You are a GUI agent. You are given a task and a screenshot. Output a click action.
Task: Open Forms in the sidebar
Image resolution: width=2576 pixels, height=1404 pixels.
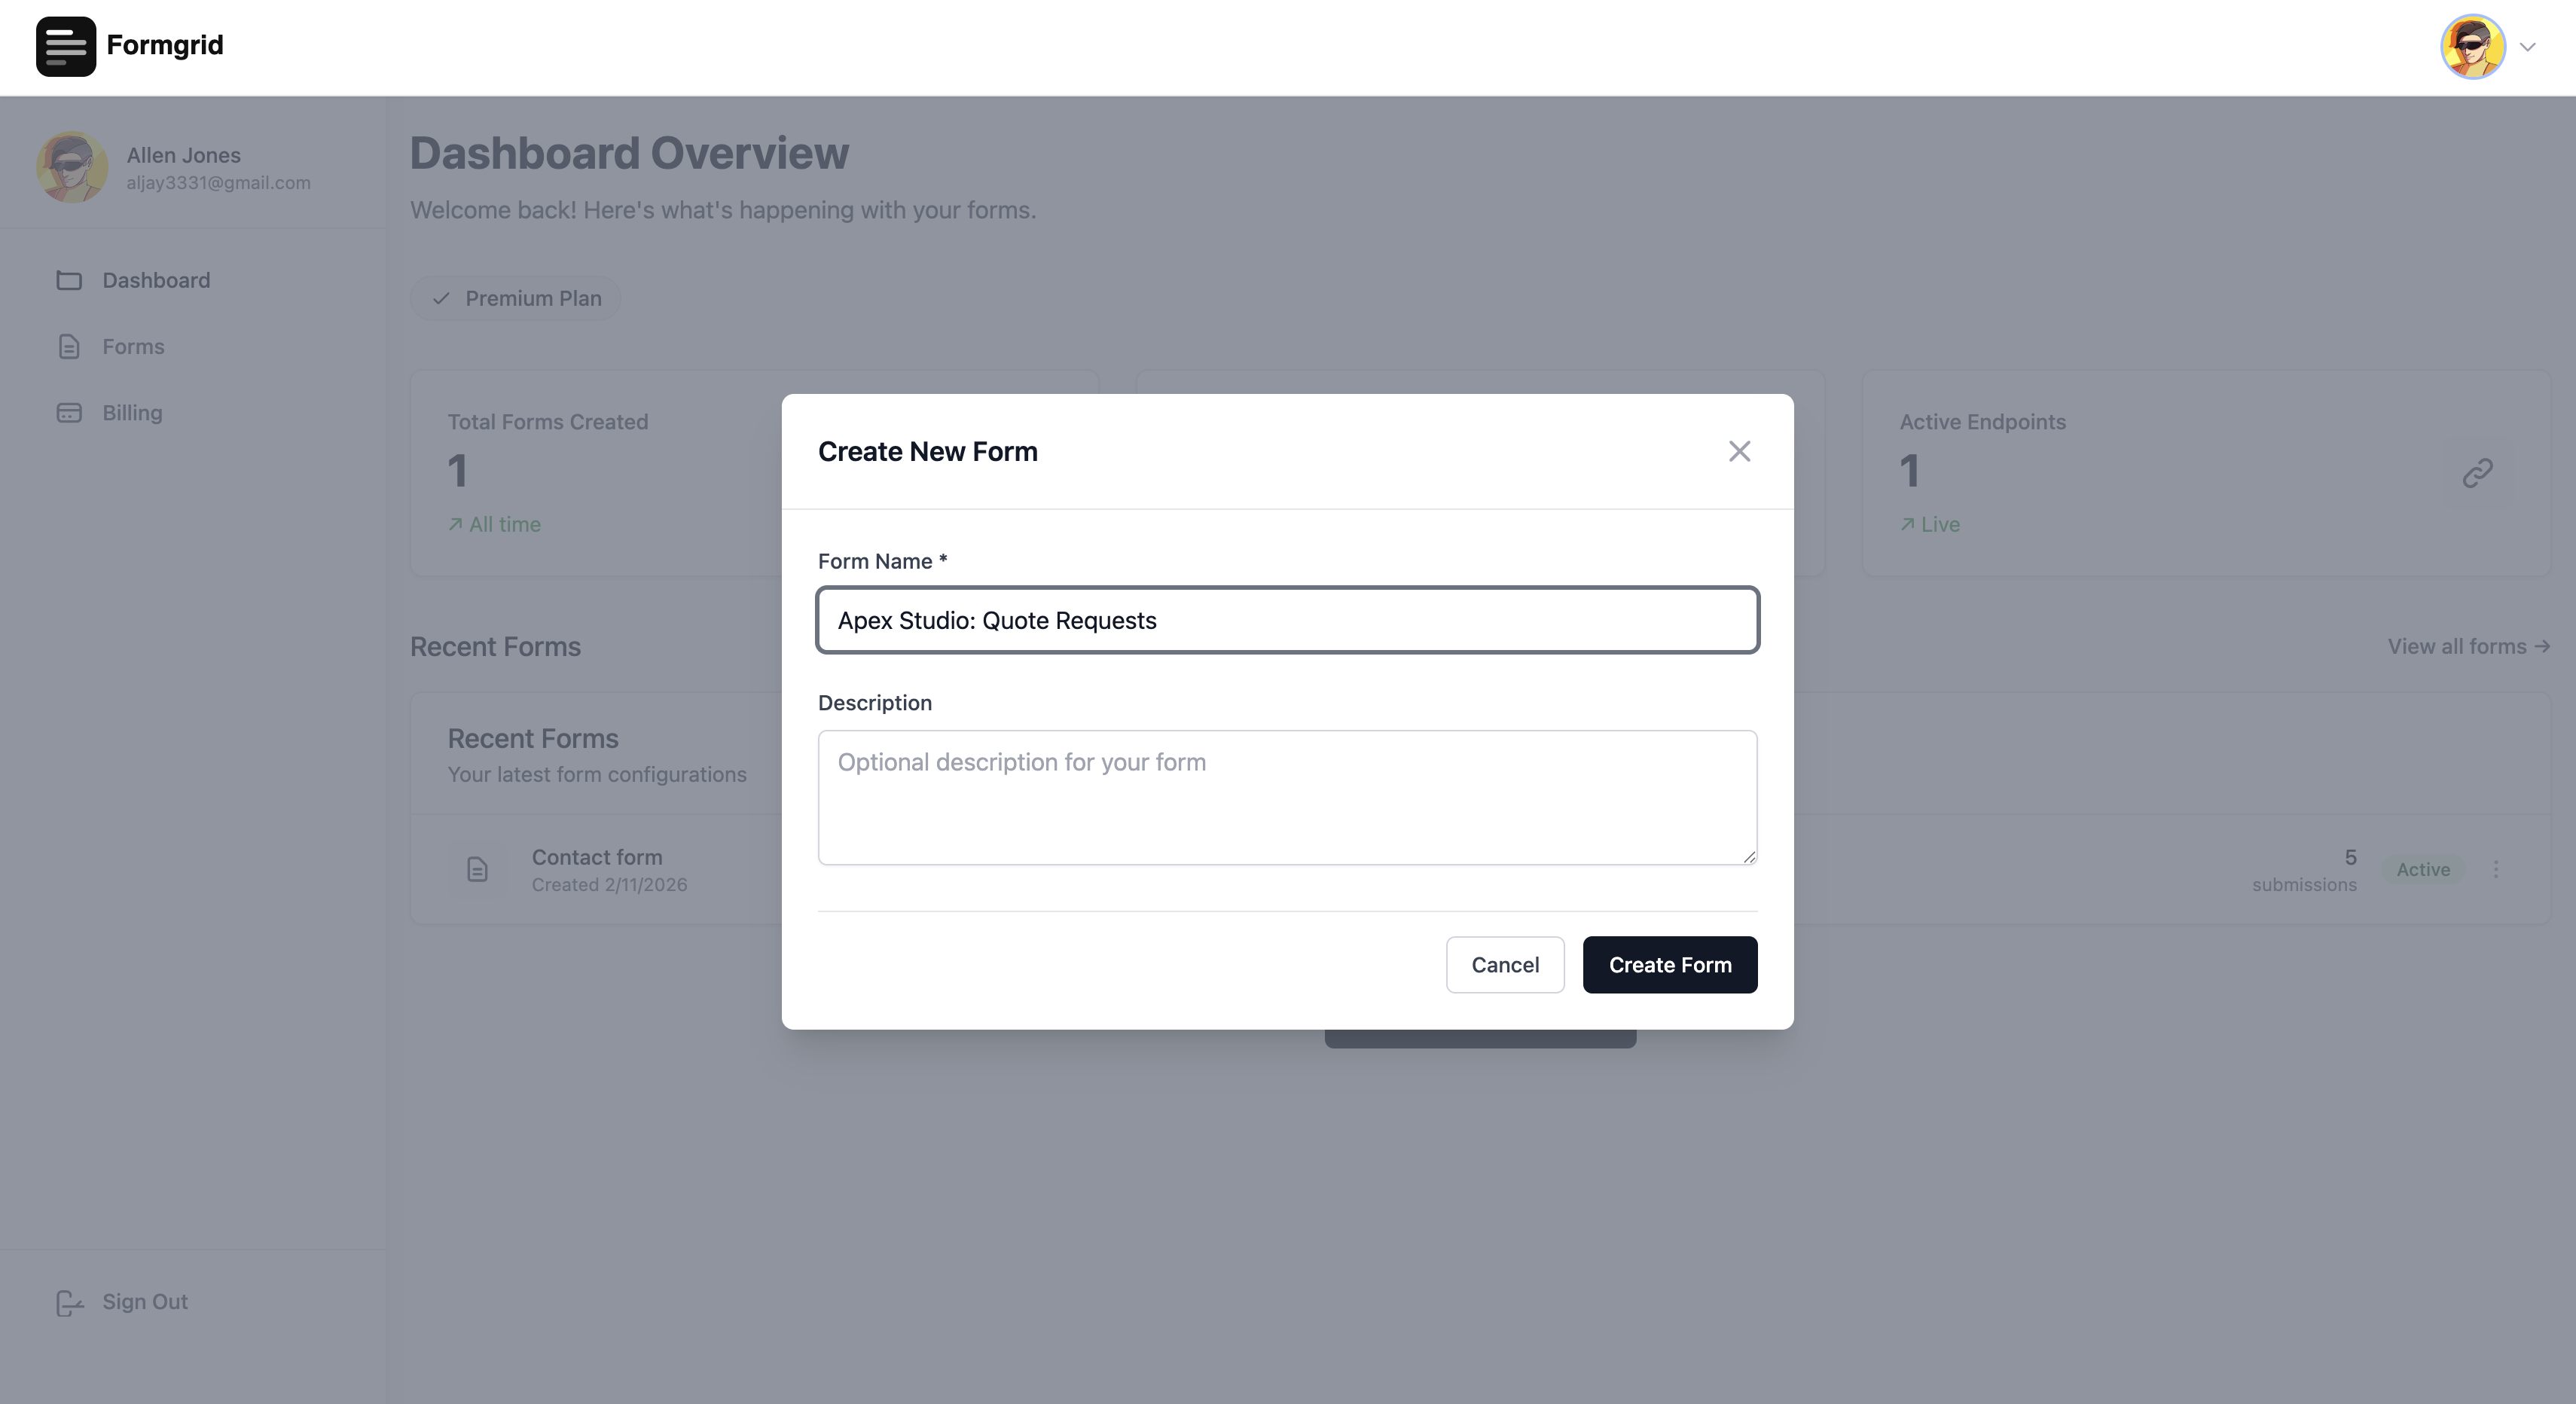(x=133, y=347)
